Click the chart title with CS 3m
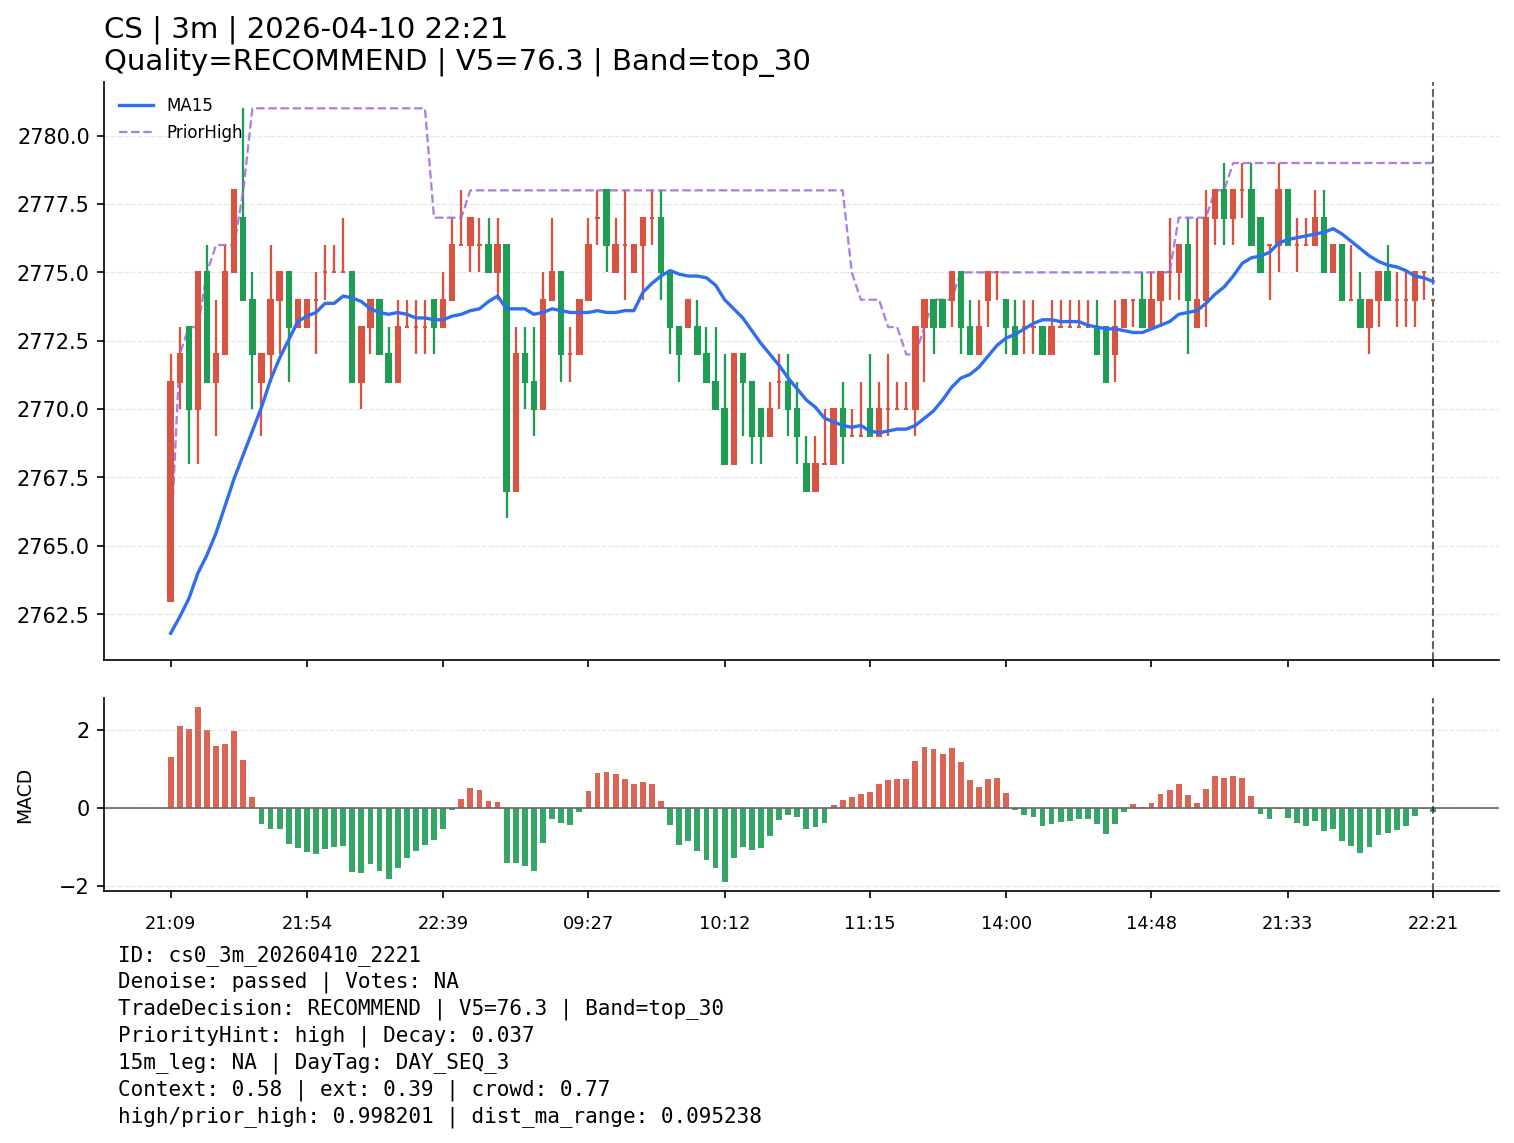1514x1143 pixels. click(x=305, y=29)
